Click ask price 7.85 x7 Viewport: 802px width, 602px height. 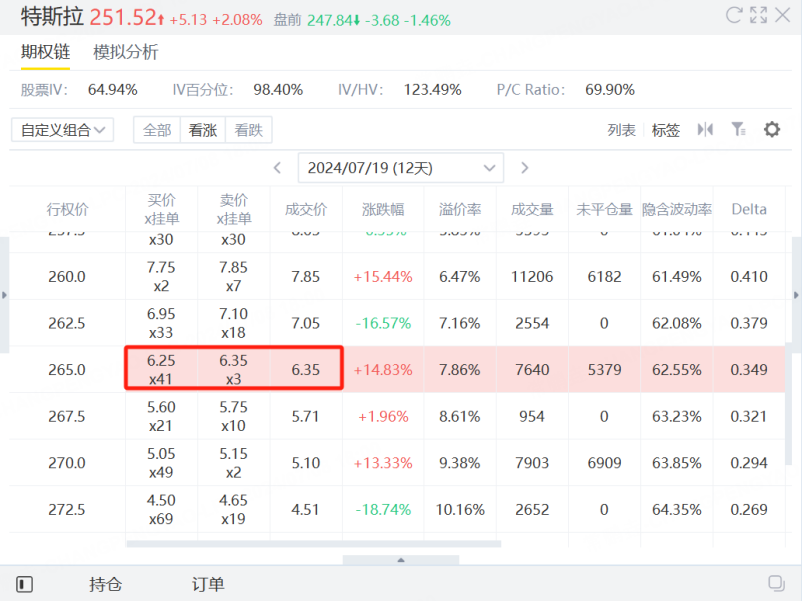pyautogui.click(x=233, y=276)
